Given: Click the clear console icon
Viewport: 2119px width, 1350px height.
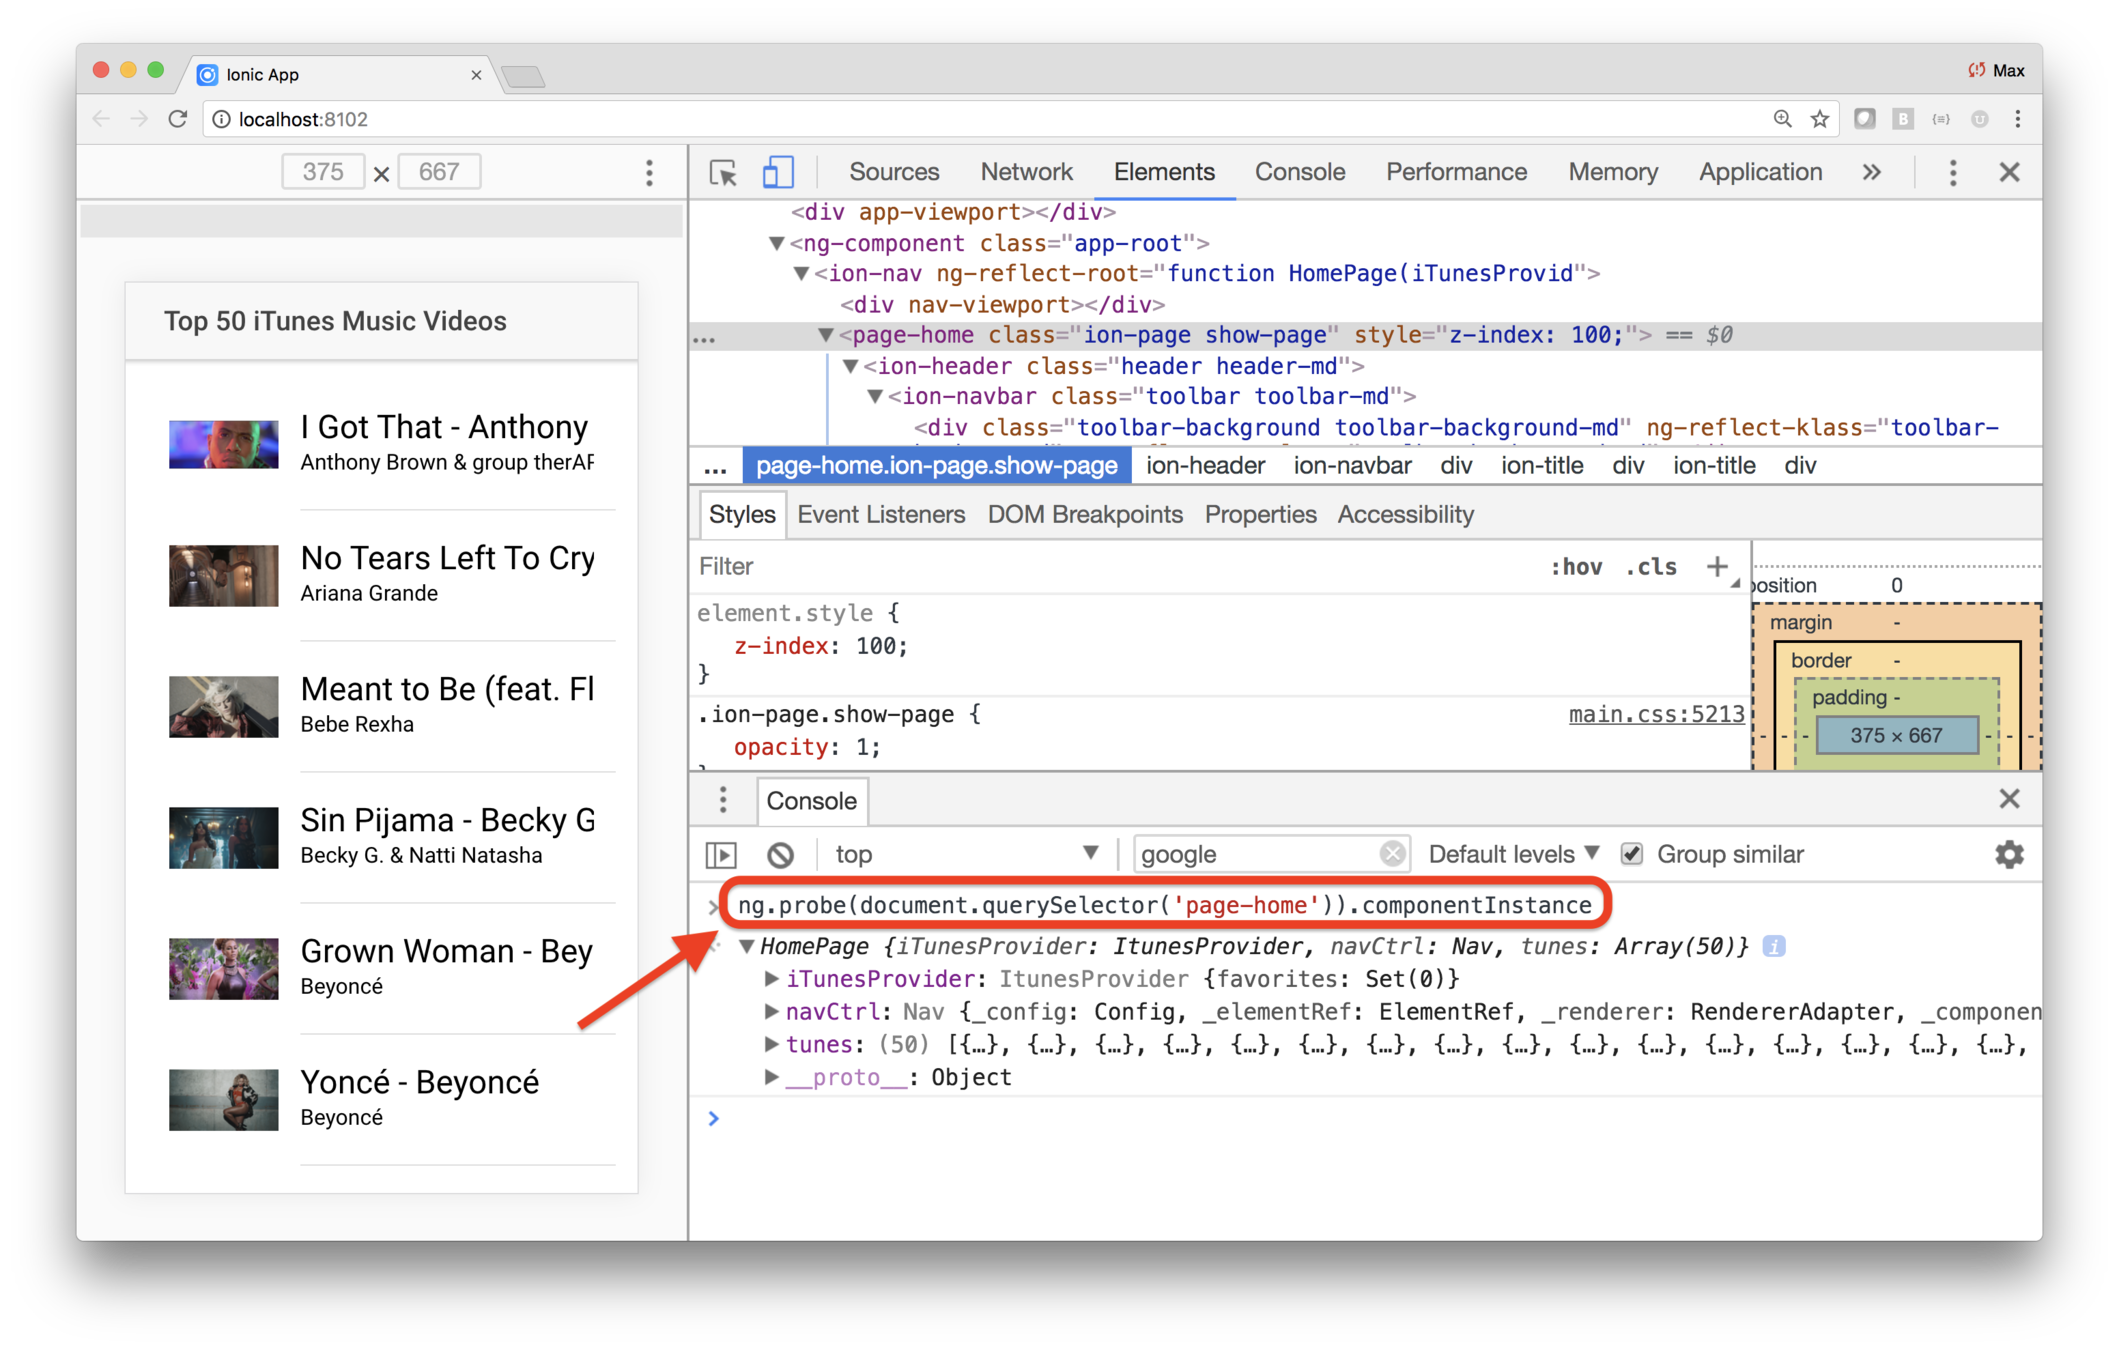Looking at the screenshot, I should 780,855.
